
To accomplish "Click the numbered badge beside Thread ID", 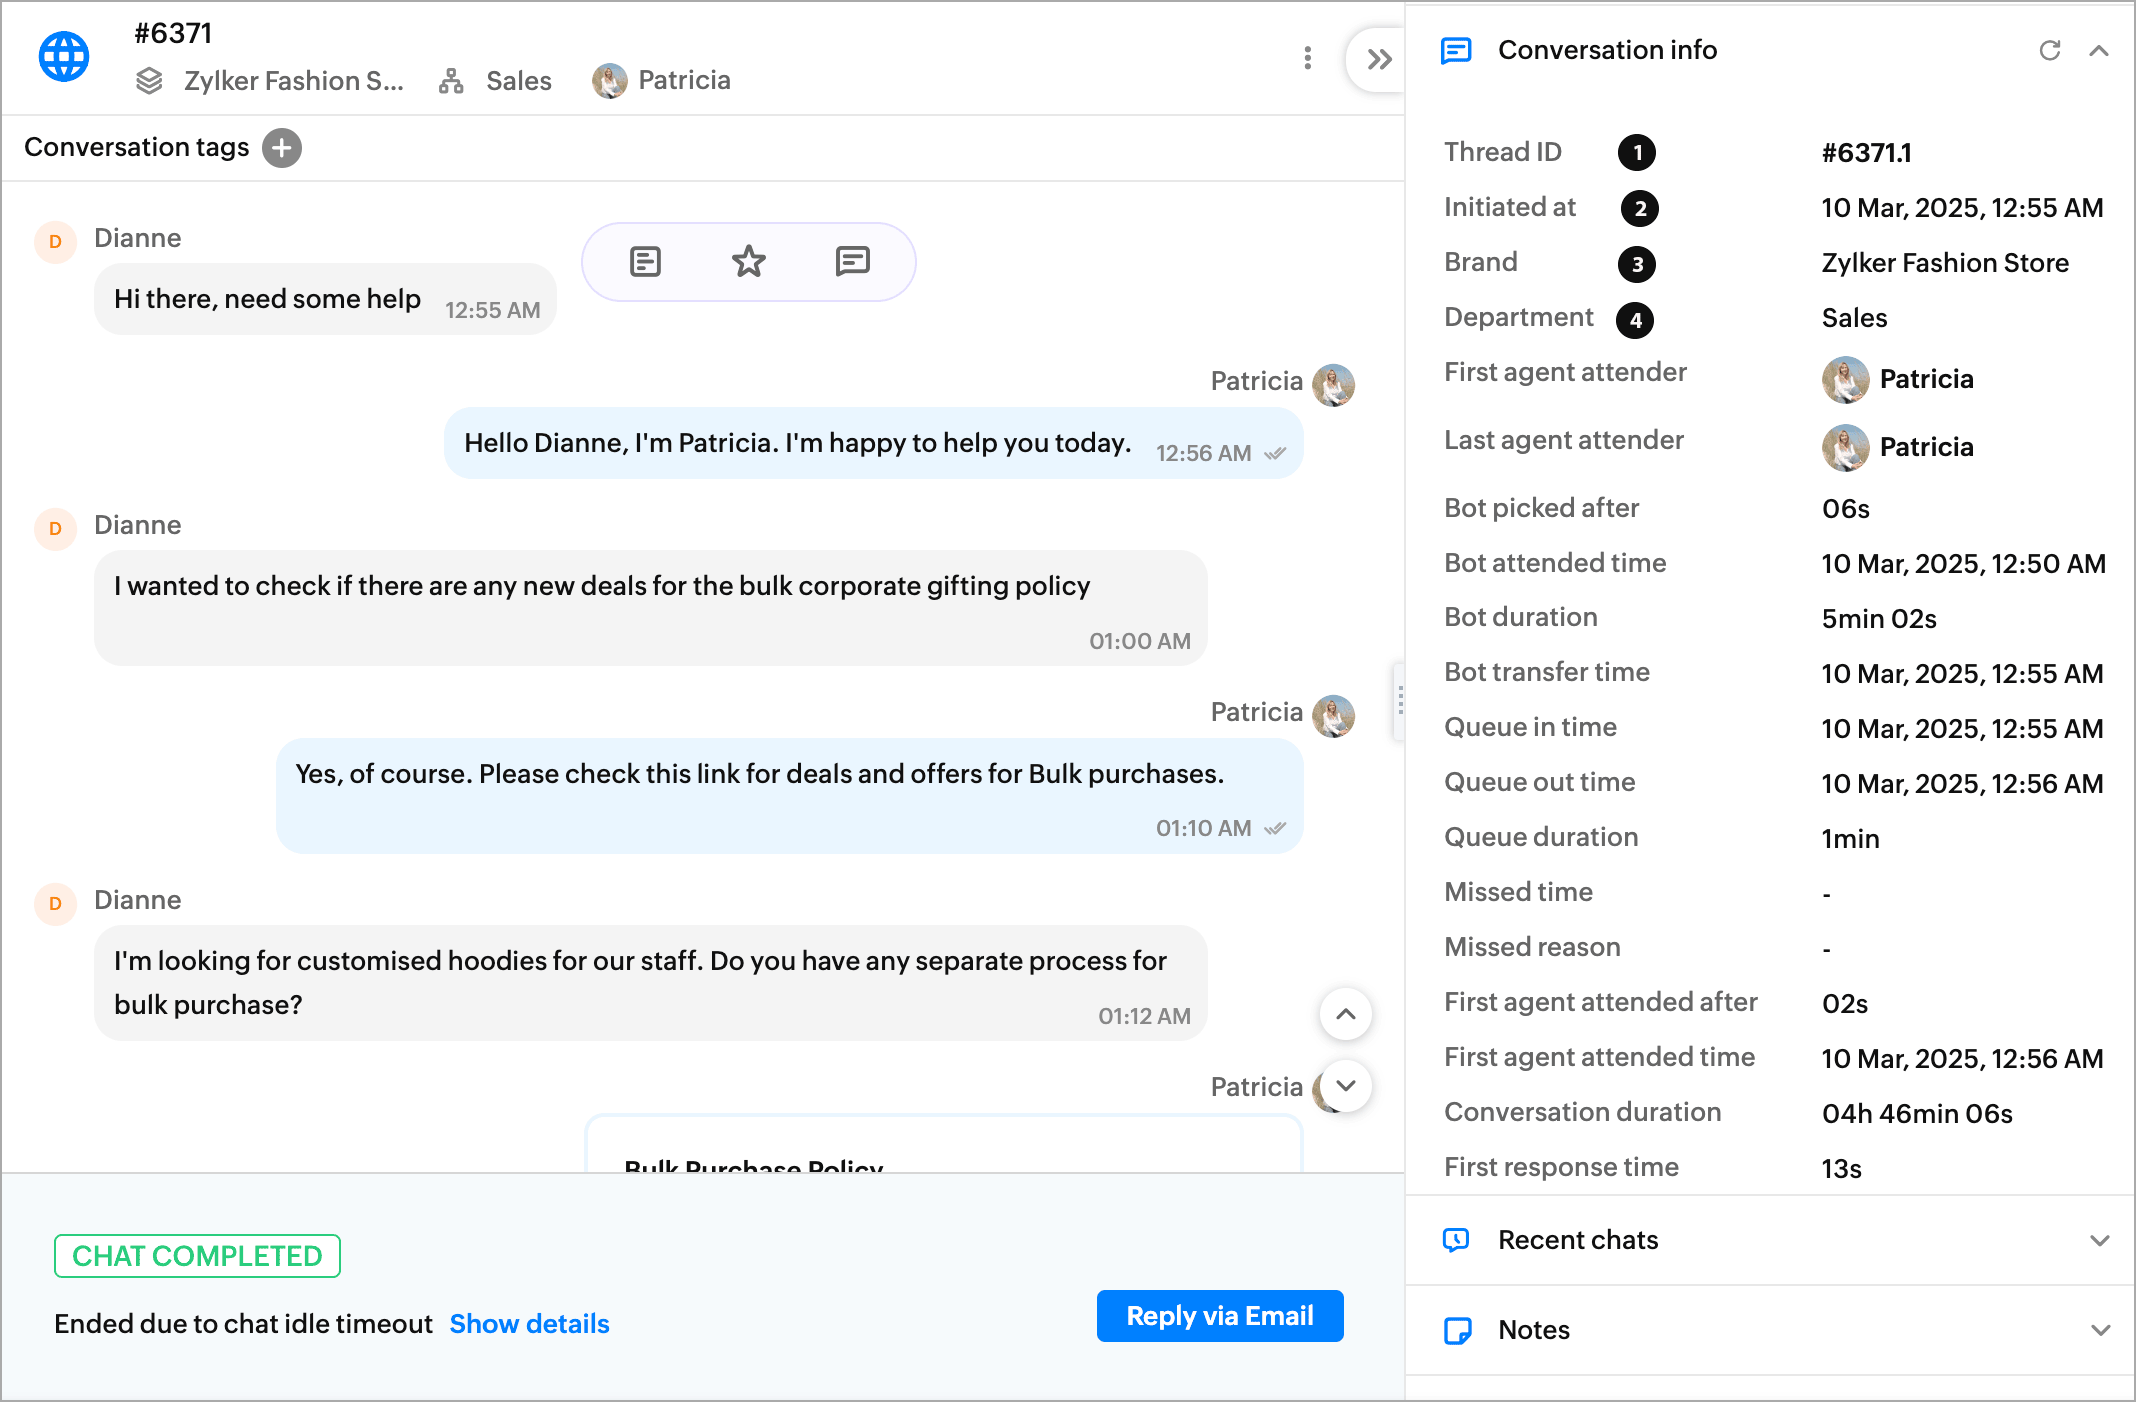I will [1637, 153].
